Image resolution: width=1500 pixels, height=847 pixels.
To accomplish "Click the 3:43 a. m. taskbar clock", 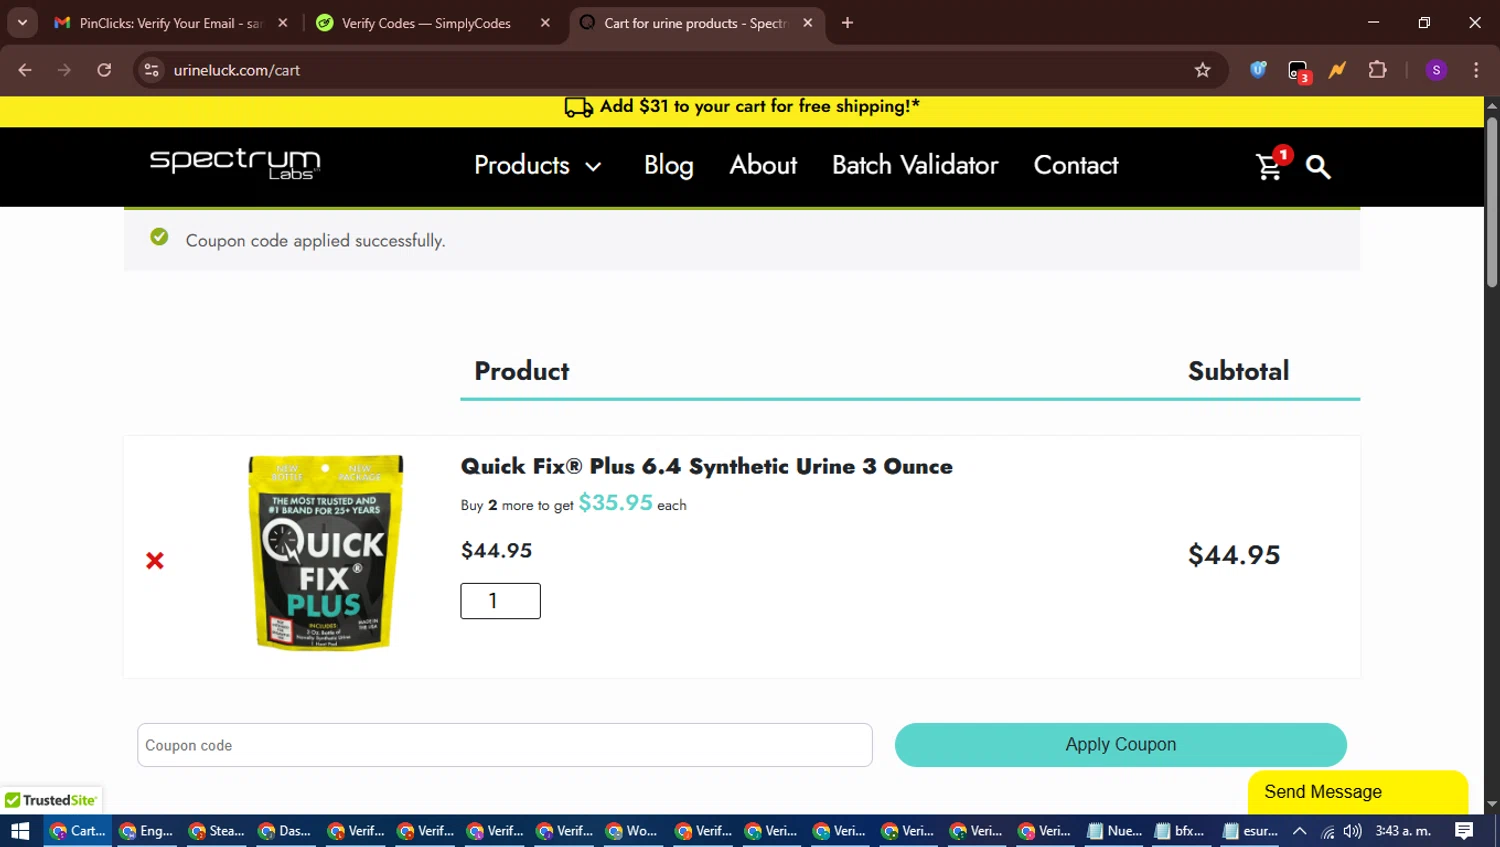I will pos(1403,831).
